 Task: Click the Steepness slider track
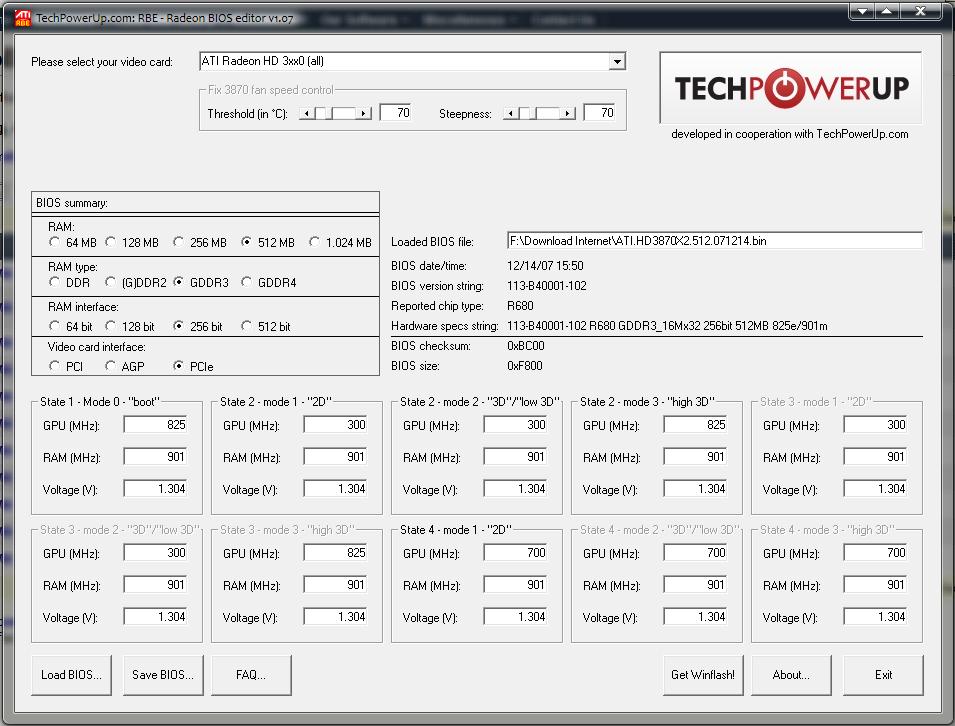tap(540, 113)
